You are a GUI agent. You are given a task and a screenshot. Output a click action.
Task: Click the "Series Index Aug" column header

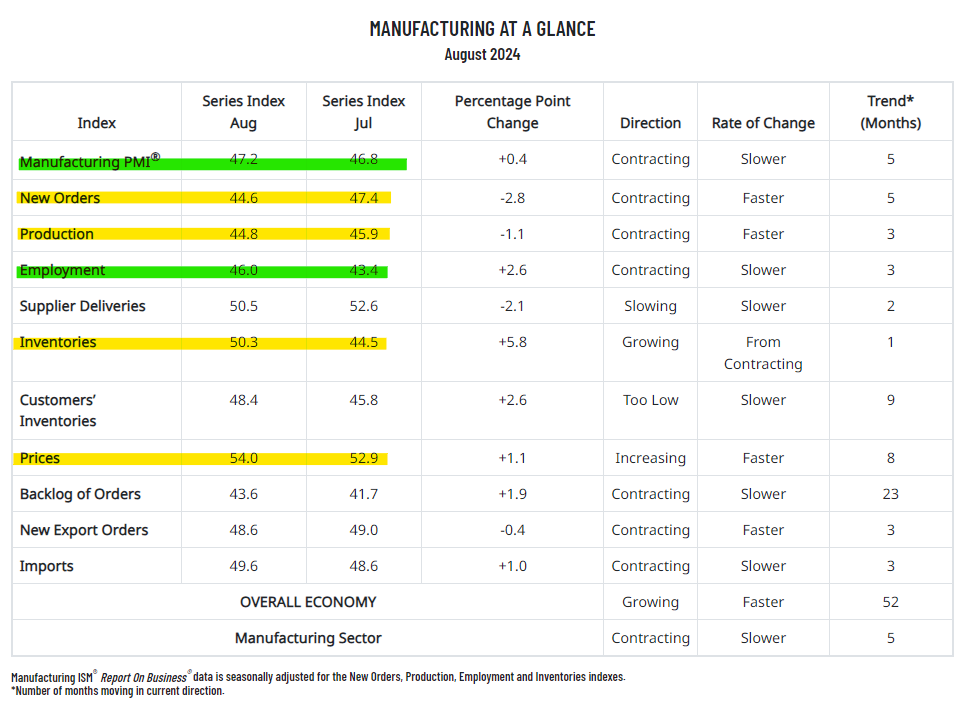tap(243, 112)
